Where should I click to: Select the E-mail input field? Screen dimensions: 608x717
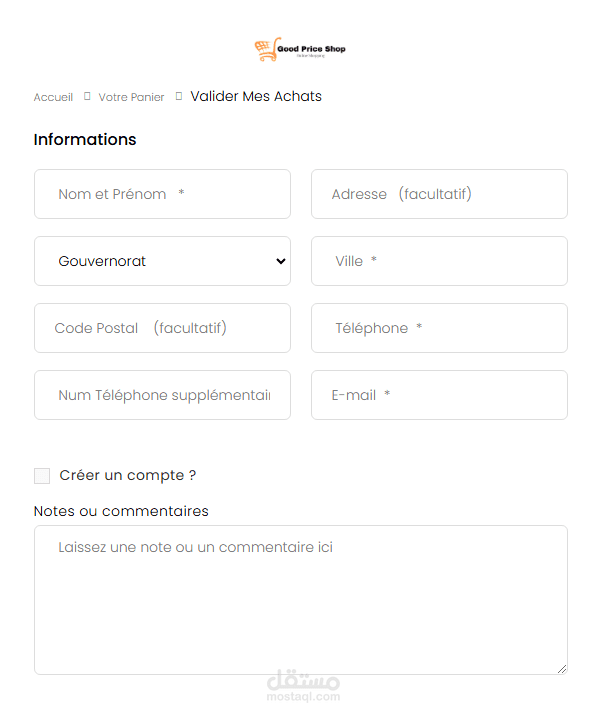(439, 395)
